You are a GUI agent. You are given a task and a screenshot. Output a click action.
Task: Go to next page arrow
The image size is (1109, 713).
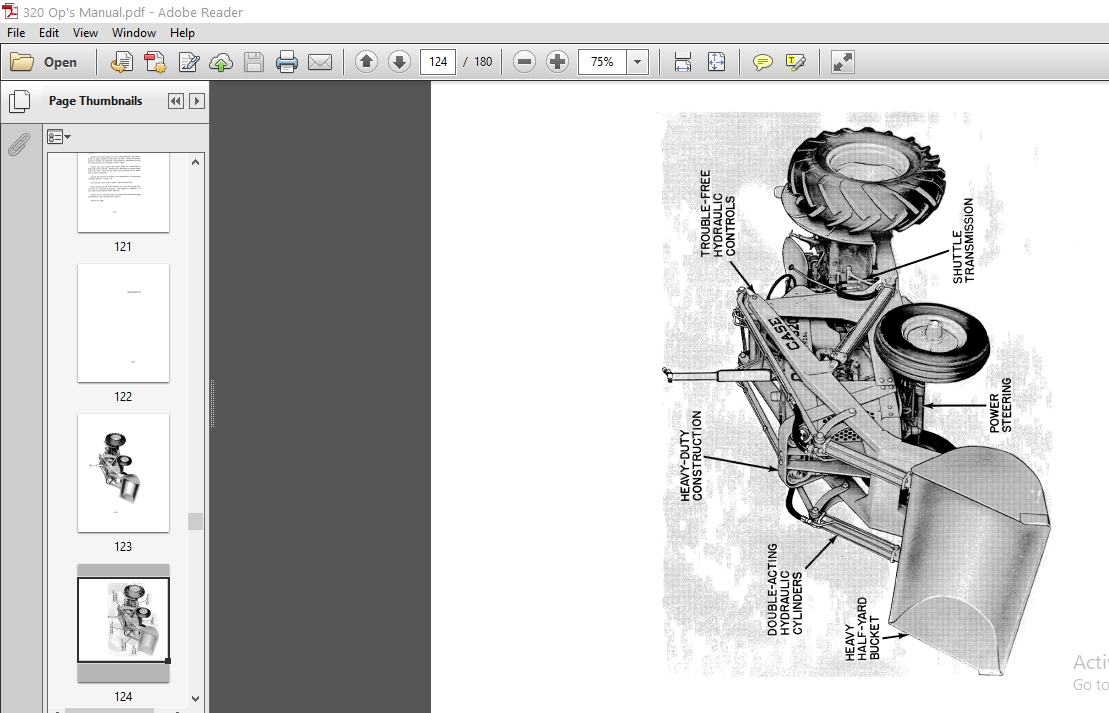point(400,62)
